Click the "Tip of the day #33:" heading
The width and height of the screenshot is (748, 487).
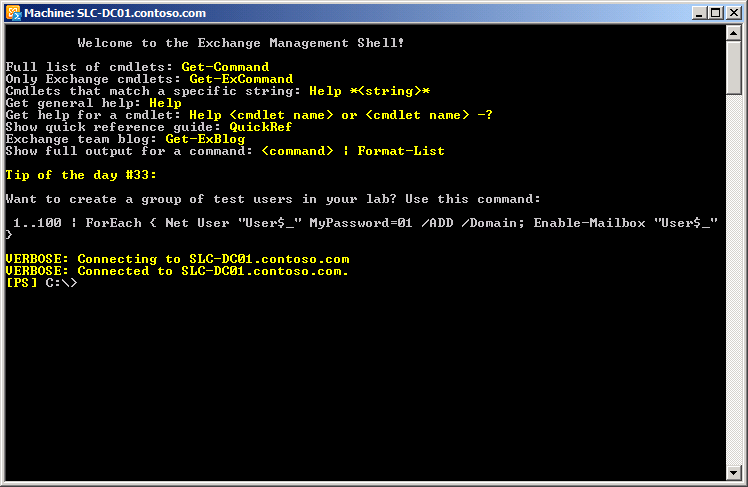coord(75,175)
